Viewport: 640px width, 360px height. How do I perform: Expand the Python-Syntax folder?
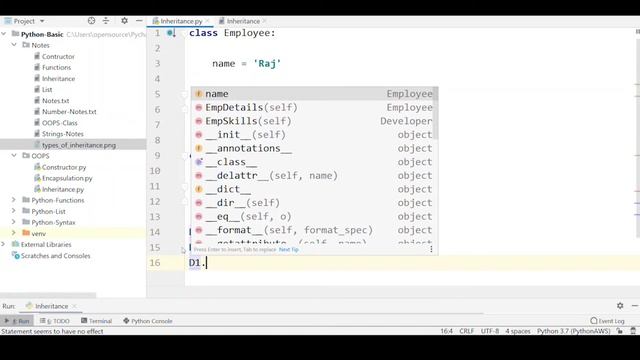pyautogui.click(x=14, y=222)
